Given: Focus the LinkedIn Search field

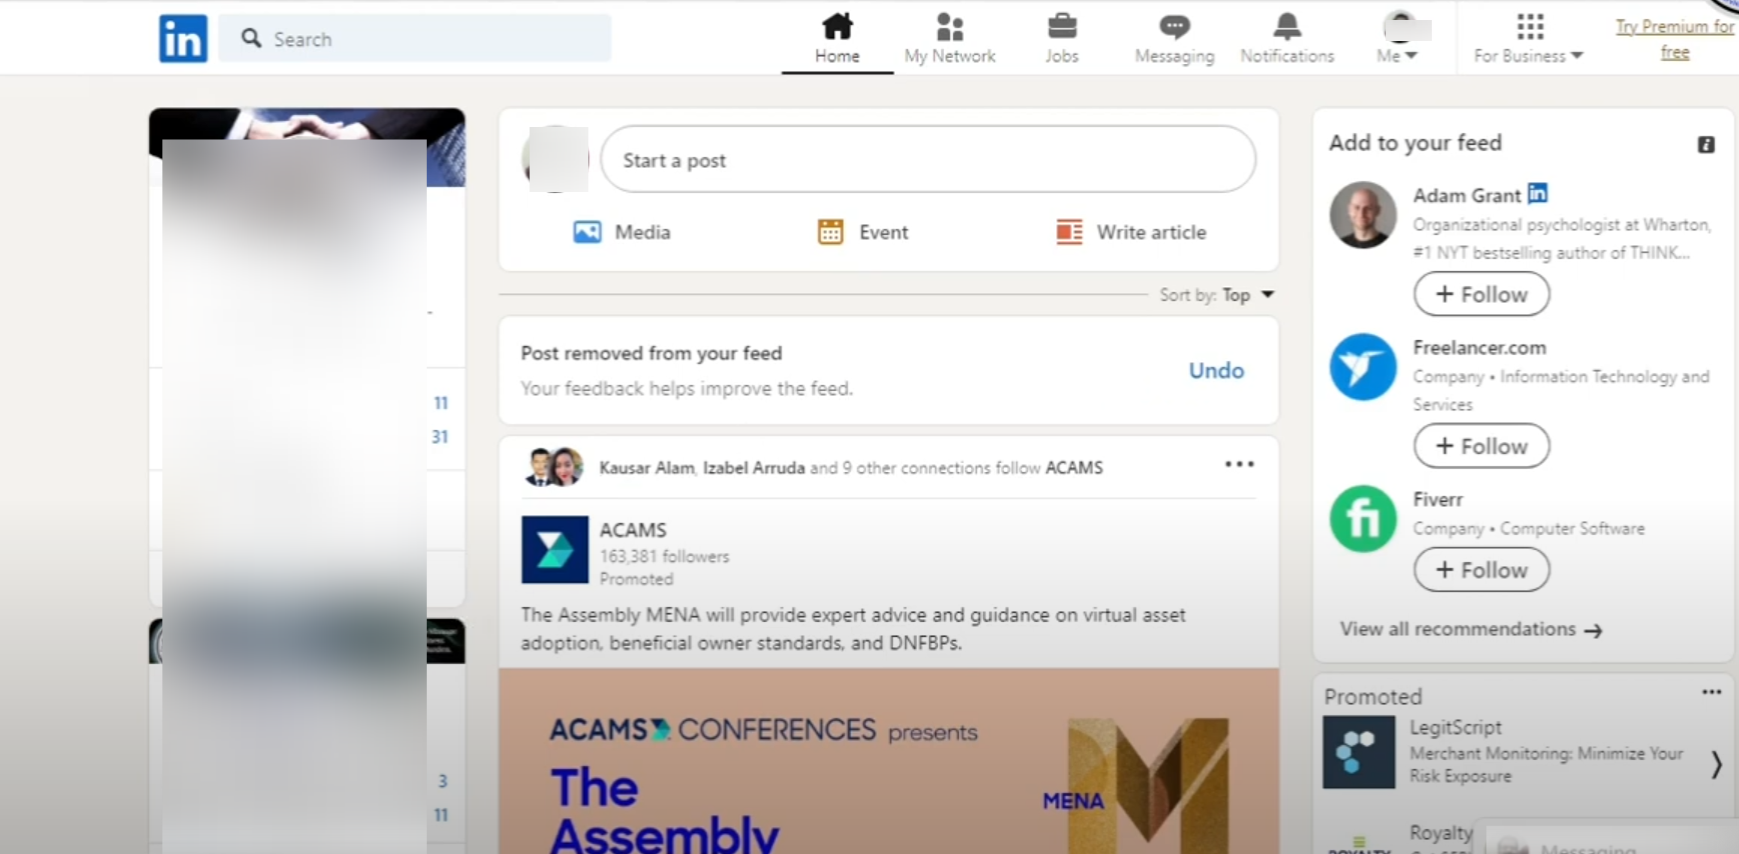Looking at the screenshot, I should [x=415, y=39].
